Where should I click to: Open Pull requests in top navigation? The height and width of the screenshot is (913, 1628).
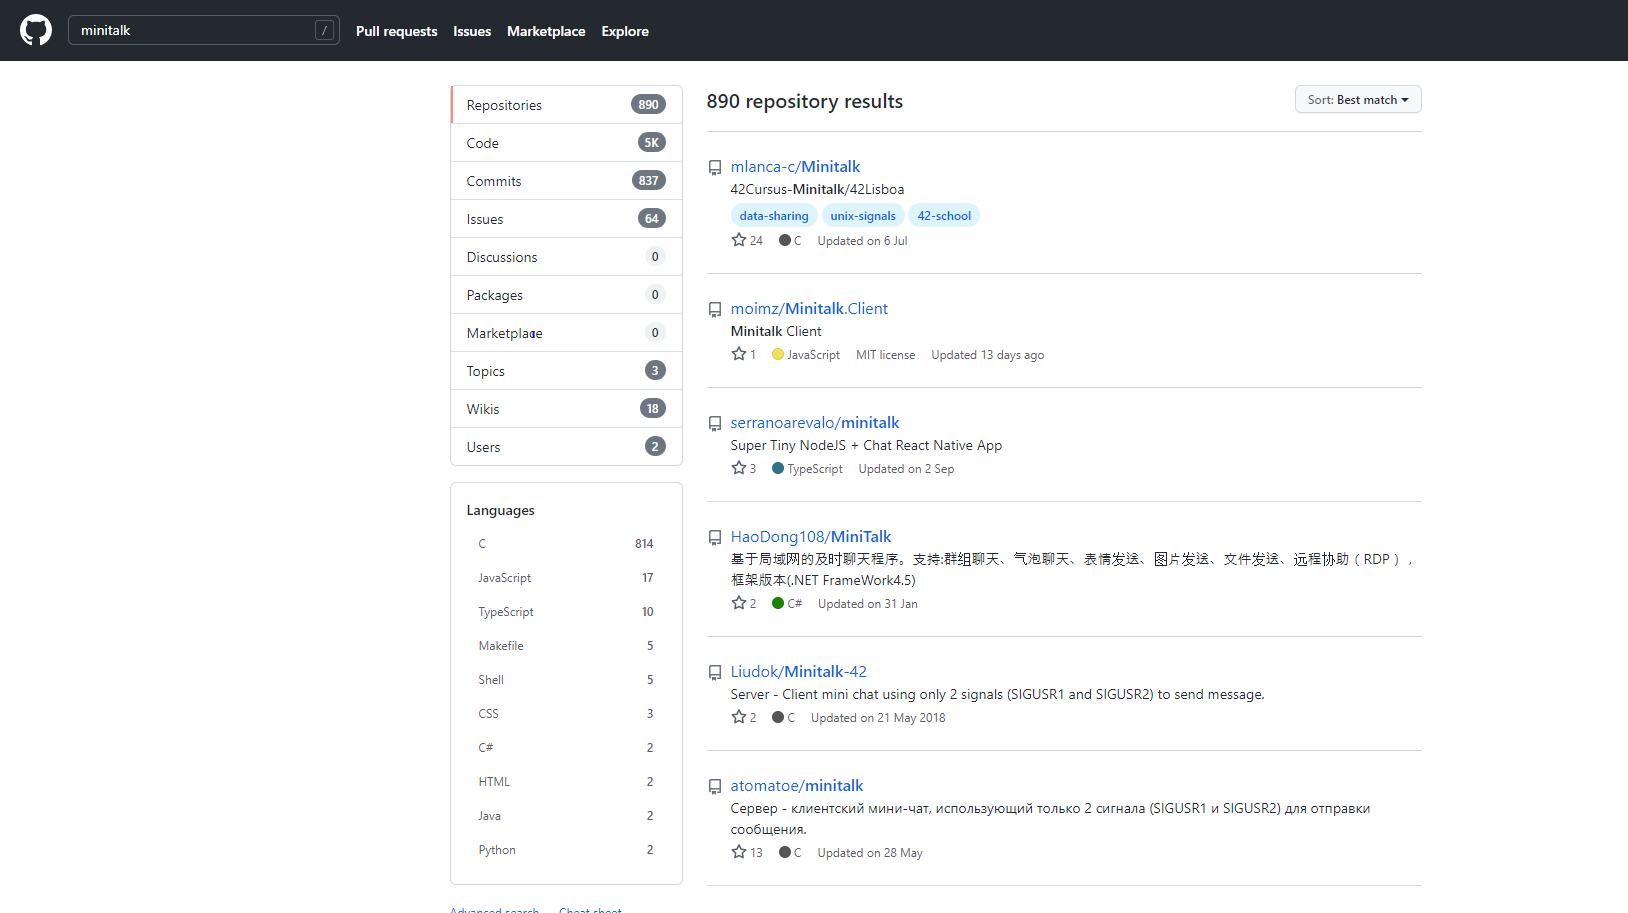[x=396, y=31]
